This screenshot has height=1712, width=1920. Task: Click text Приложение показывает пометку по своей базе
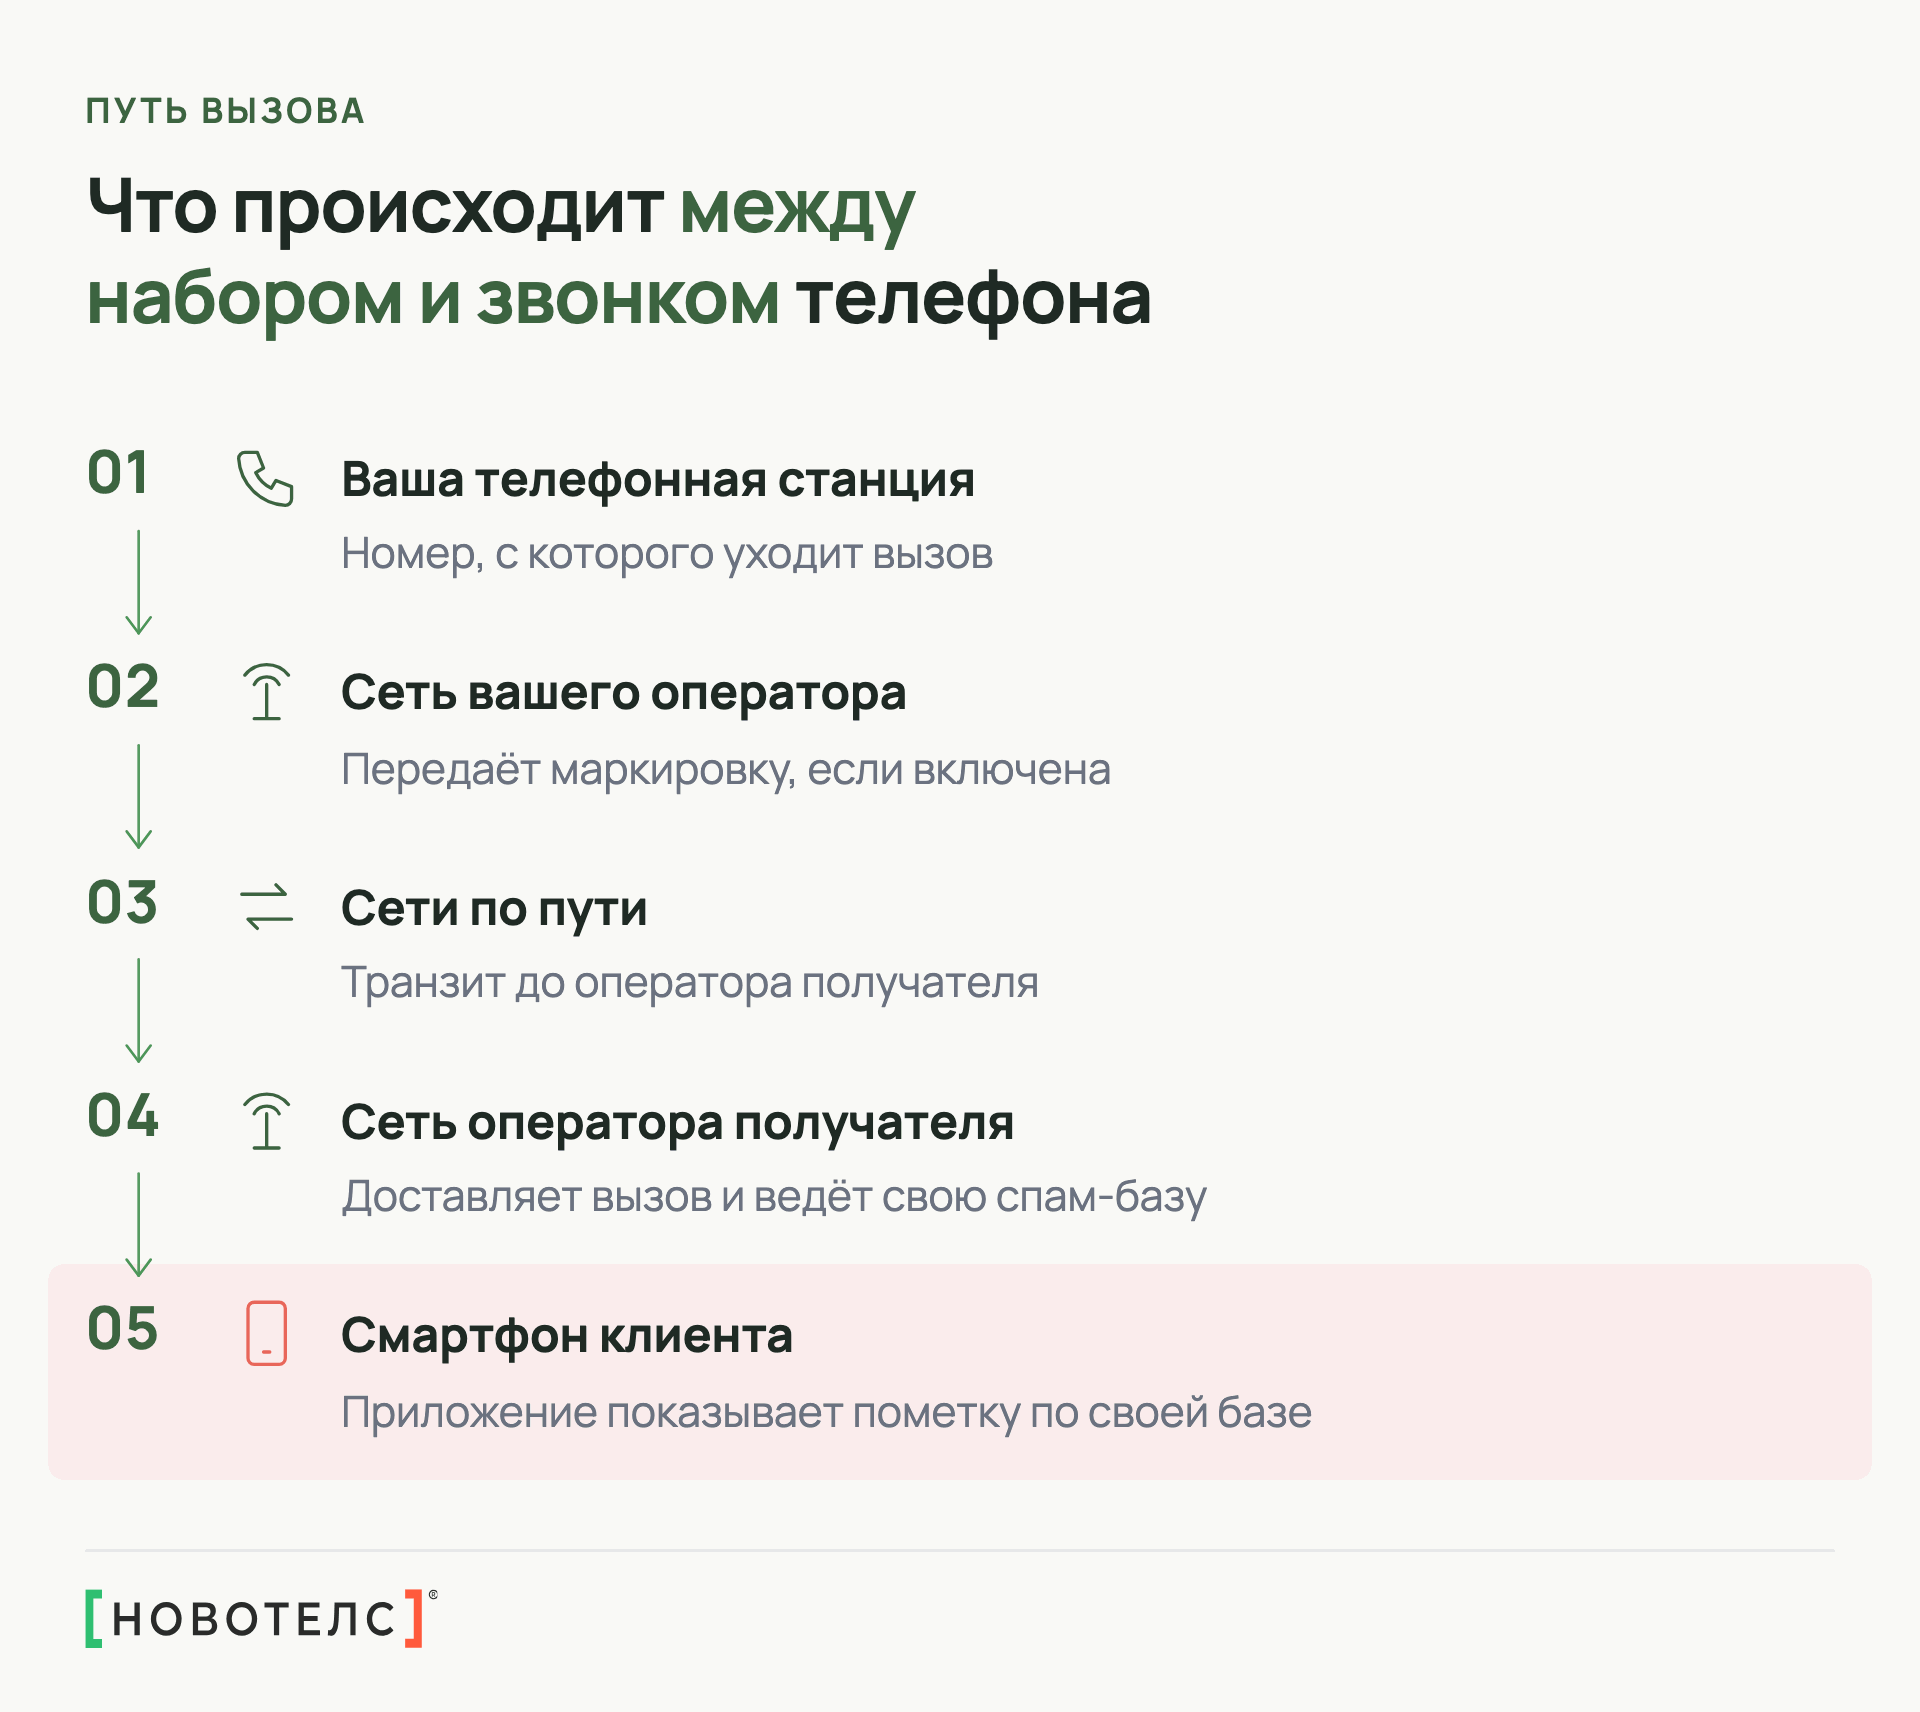coord(826,1413)
